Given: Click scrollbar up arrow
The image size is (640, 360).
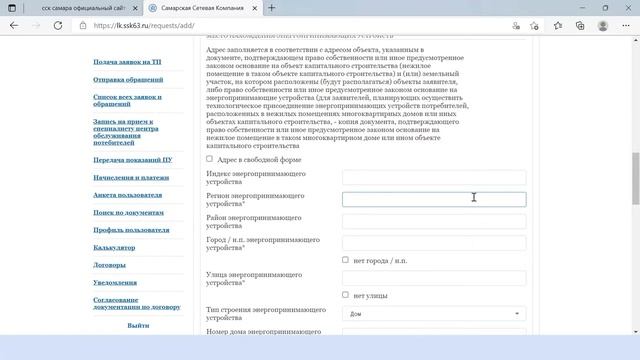Looking at the screenshot, I should tap(636, 40).
